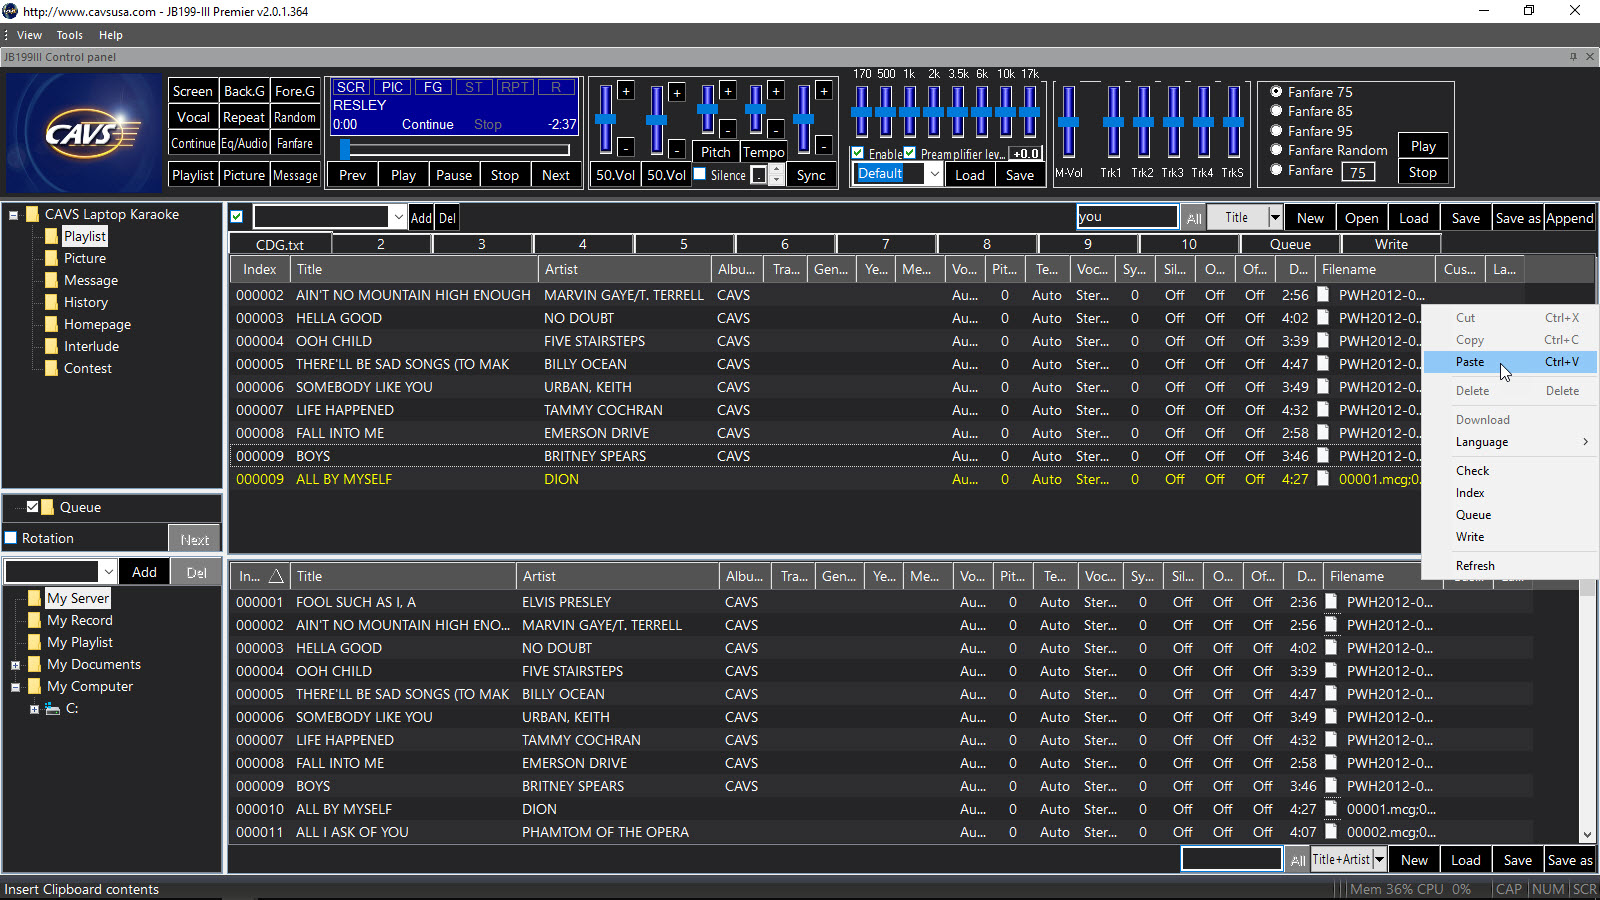Click the minus button above Sync

[x=824, y=146]
